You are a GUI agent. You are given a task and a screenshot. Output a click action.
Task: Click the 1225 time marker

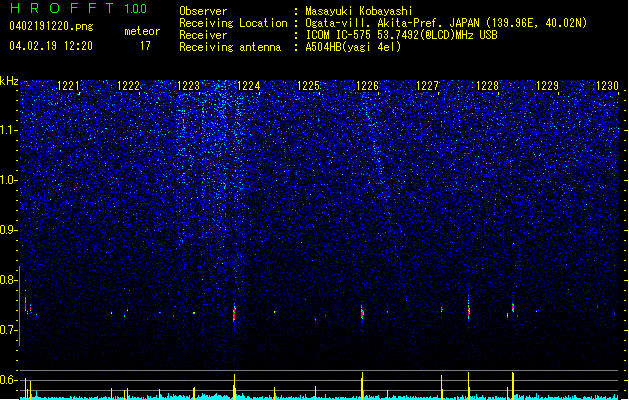coord(308,86)
